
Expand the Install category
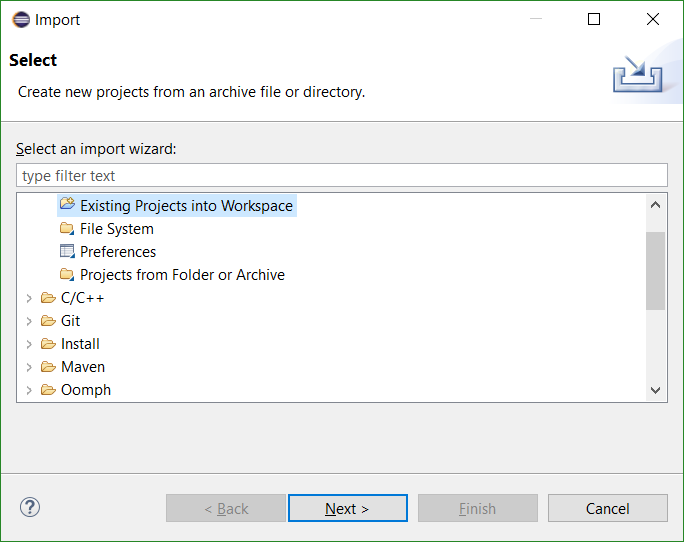[x=29, y=344]
